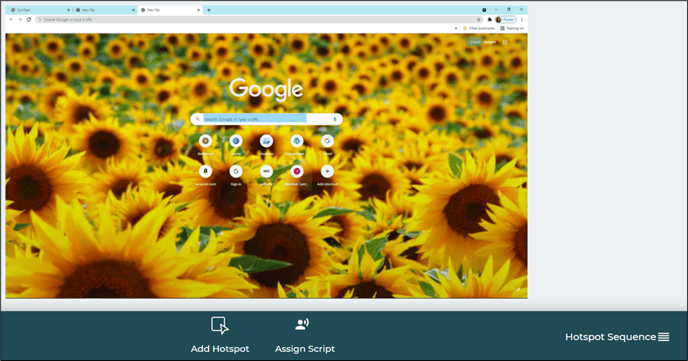
Task: Close the second browser tab
Action: pos(133,10)
